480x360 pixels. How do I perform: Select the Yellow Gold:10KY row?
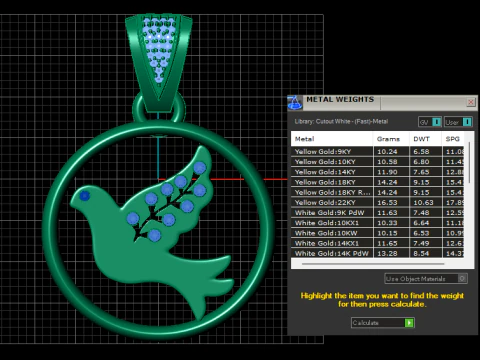(377, 162)
